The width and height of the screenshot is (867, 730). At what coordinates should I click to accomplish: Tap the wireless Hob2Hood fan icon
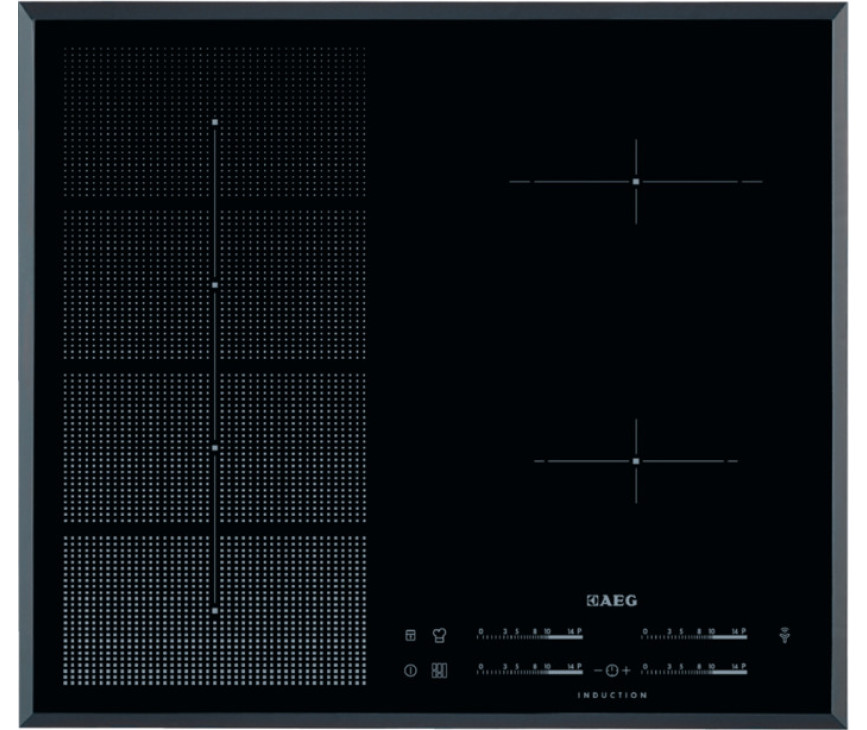(785, 635)
